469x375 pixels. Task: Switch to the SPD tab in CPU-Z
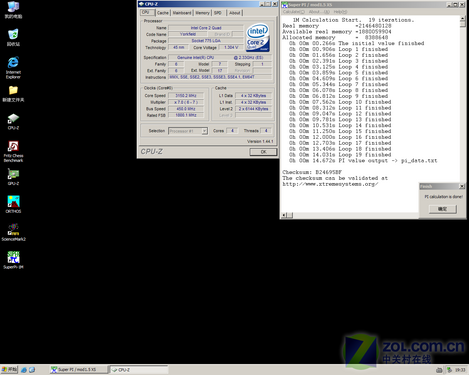coord(218,13)
